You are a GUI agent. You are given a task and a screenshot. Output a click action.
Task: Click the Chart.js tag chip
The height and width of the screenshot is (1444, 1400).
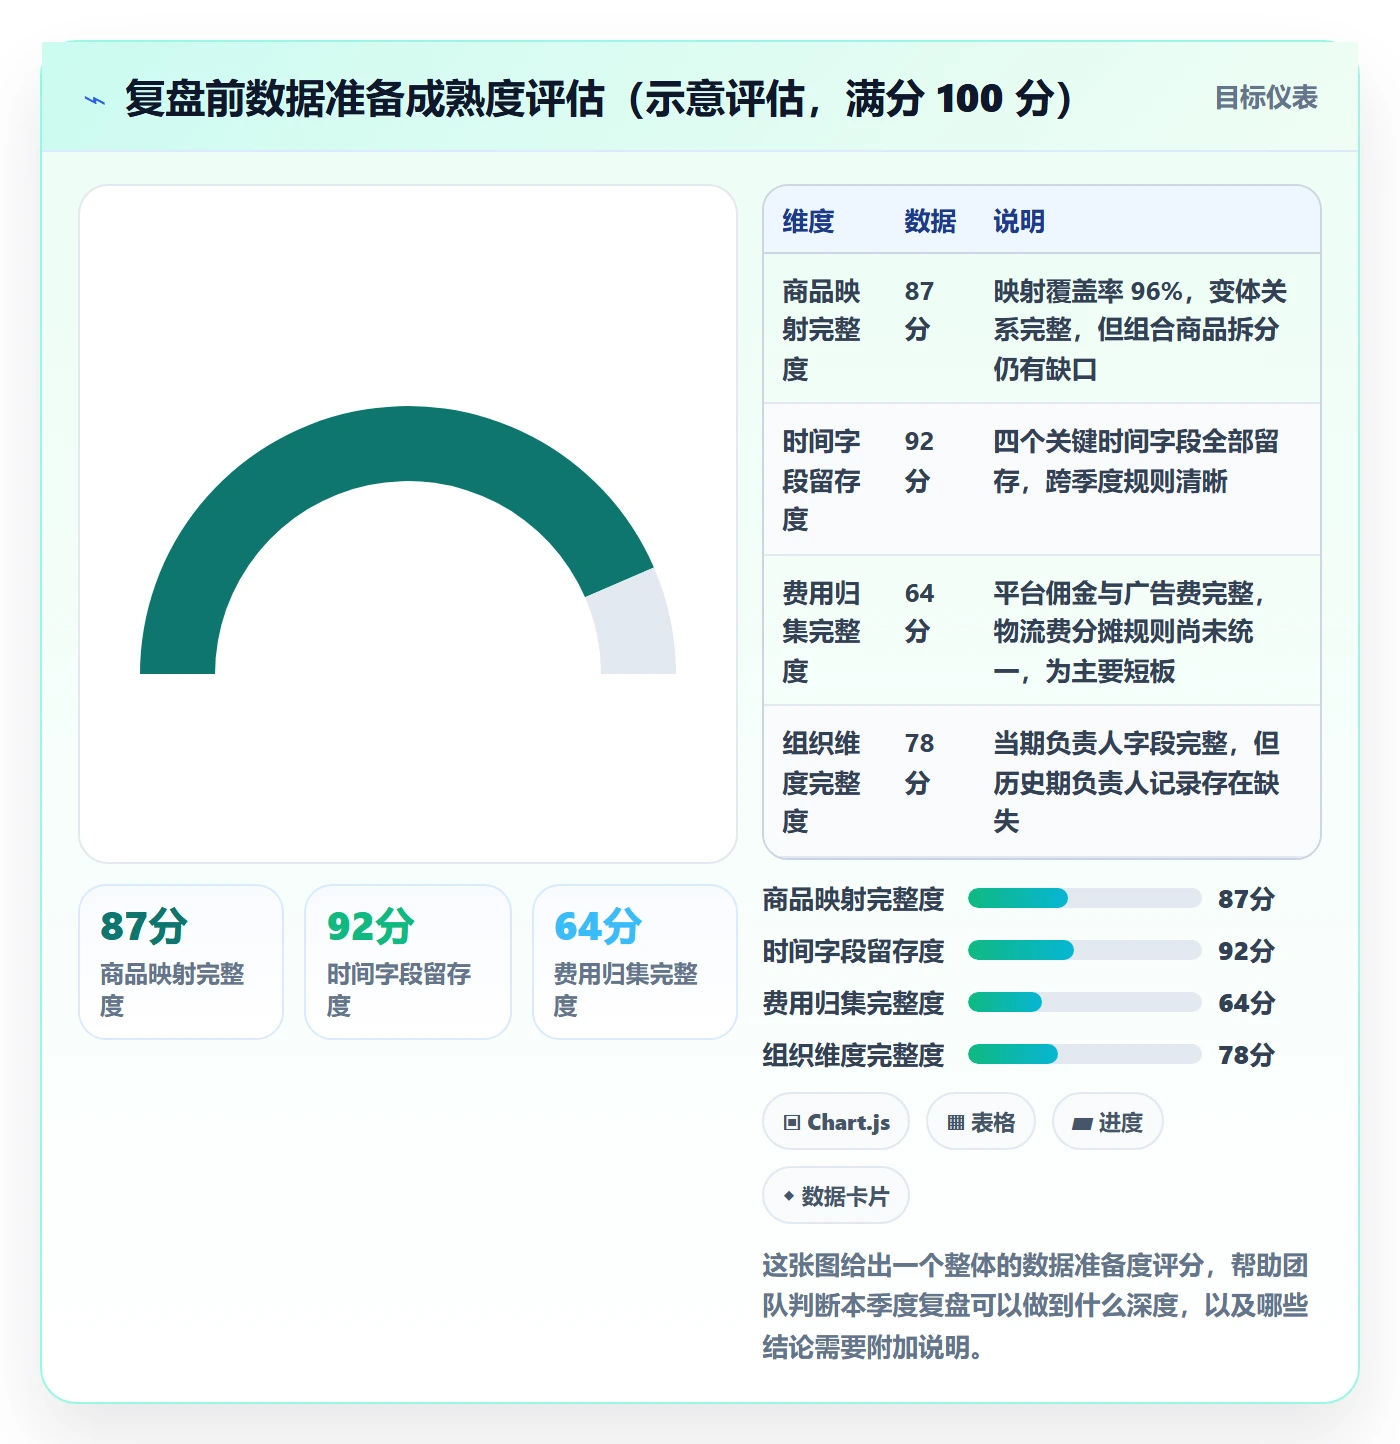[x=836, y=1122]
